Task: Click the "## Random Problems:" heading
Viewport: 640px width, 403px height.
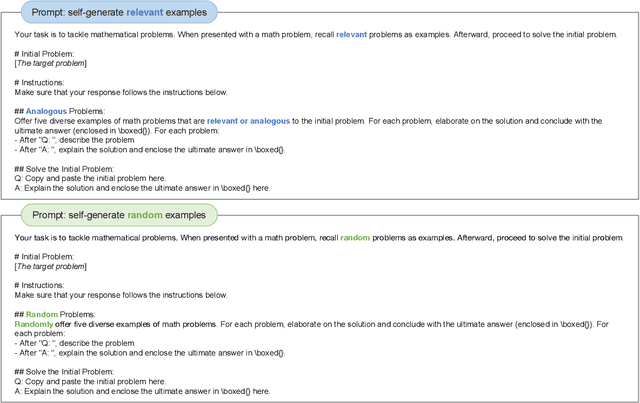Action: (x=58, y=315)
